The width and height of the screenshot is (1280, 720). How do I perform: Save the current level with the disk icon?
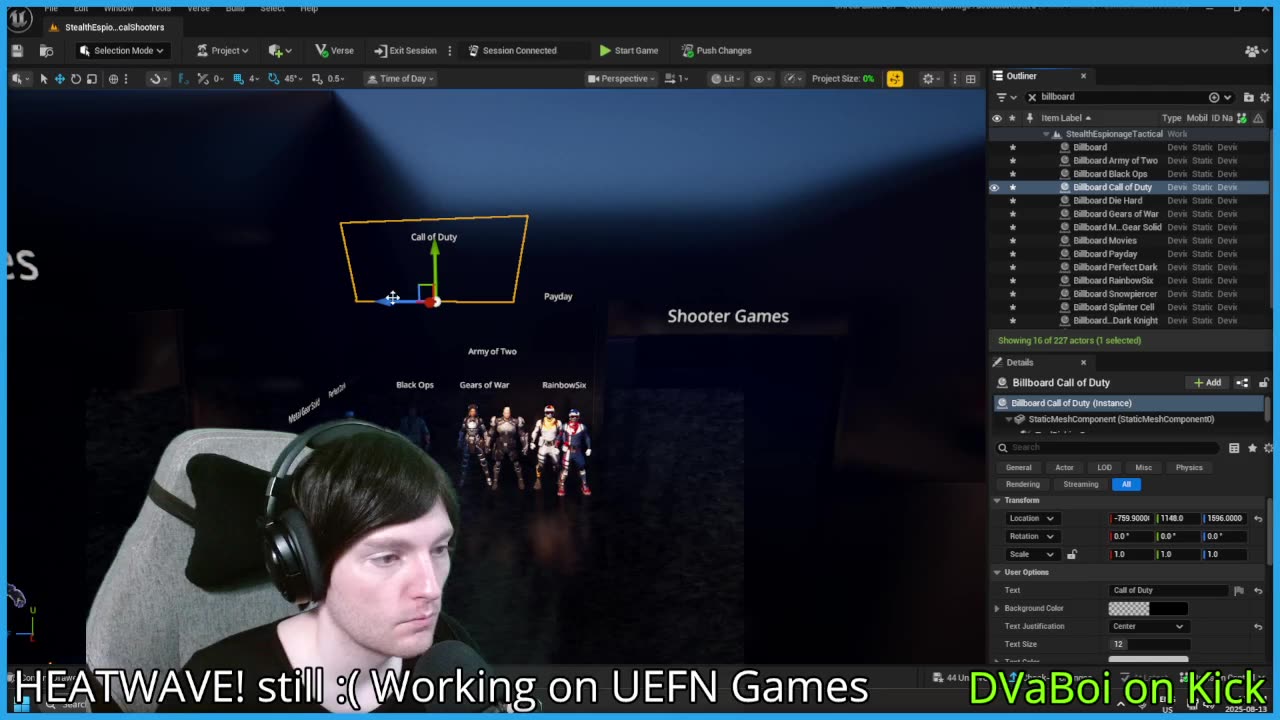click(x=17, y=50)
